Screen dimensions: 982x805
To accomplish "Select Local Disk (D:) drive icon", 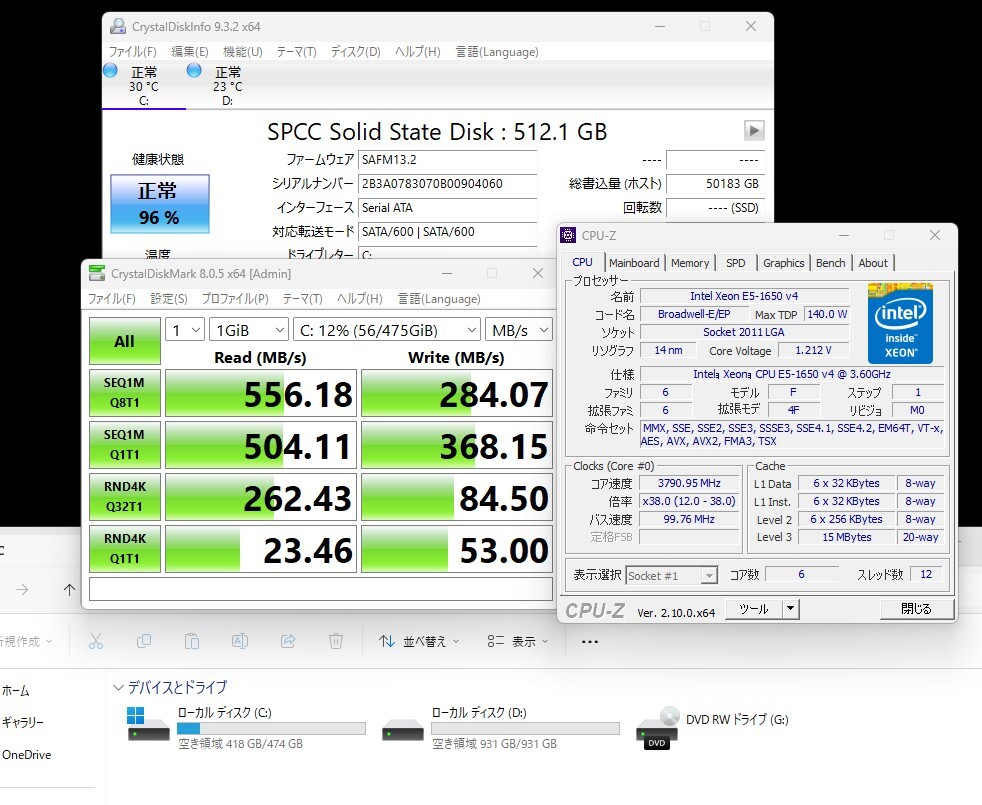I will pos(403,730).
